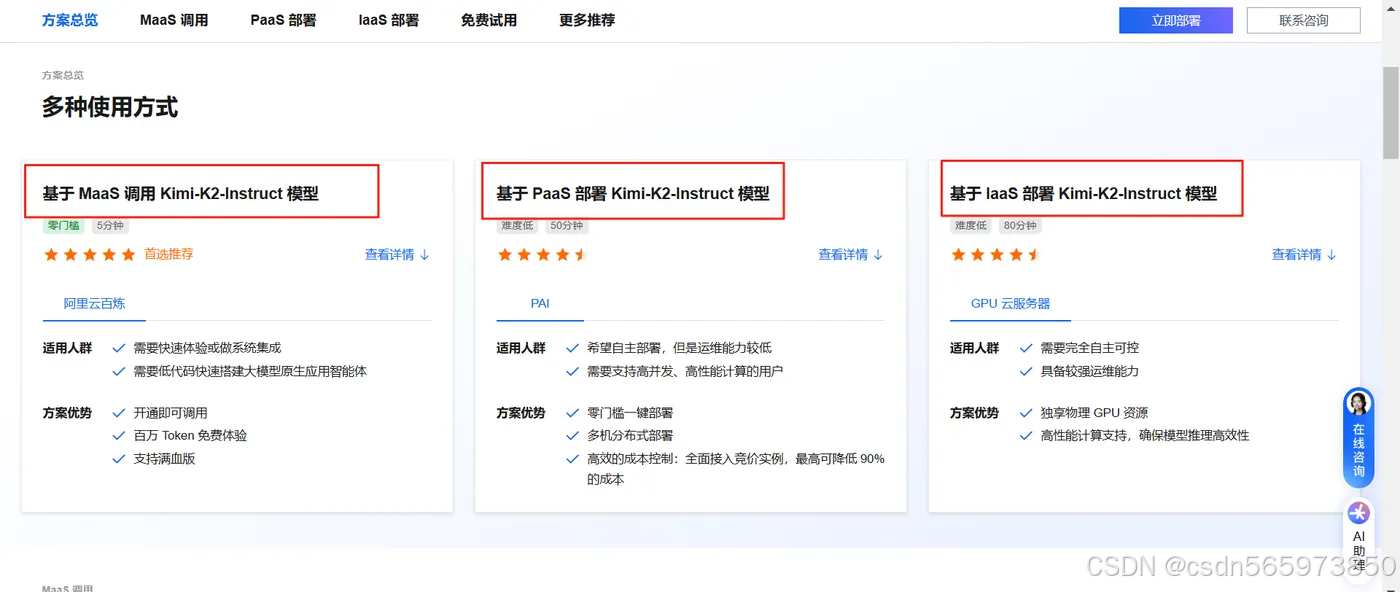Click the 立即部署 button
The height and width of the screenshot is (592, 1400).
point(1175,19)
